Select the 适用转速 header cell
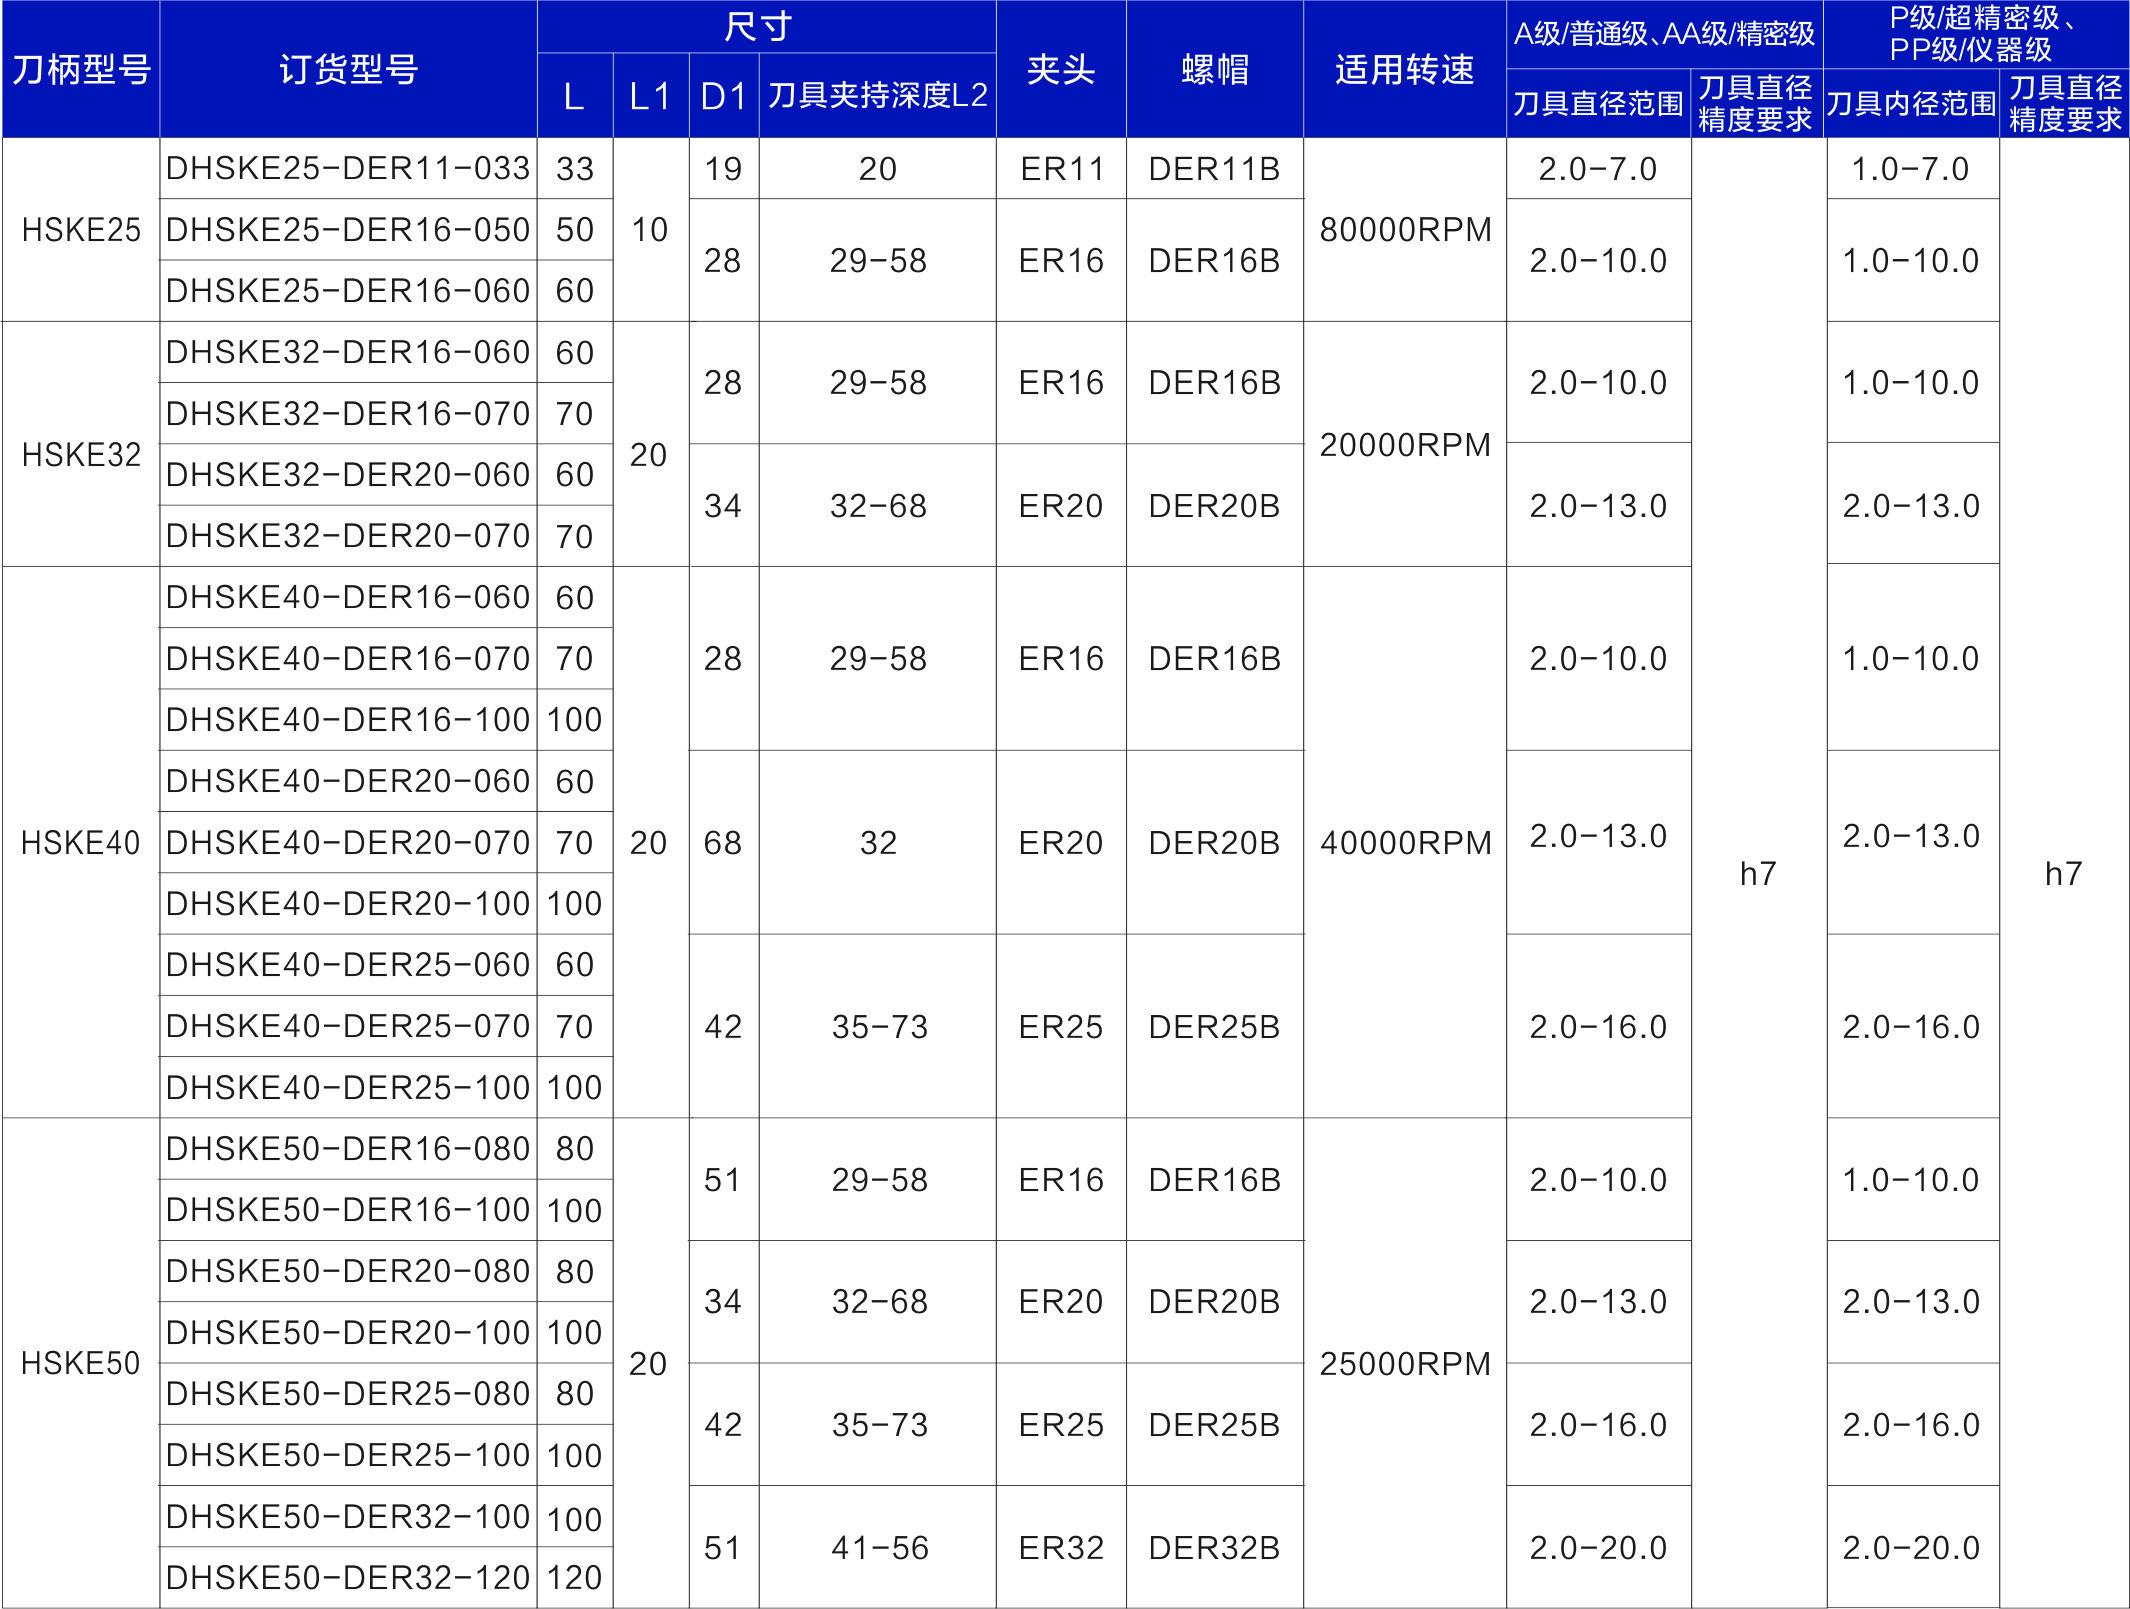 click(x=1404, y=69)
